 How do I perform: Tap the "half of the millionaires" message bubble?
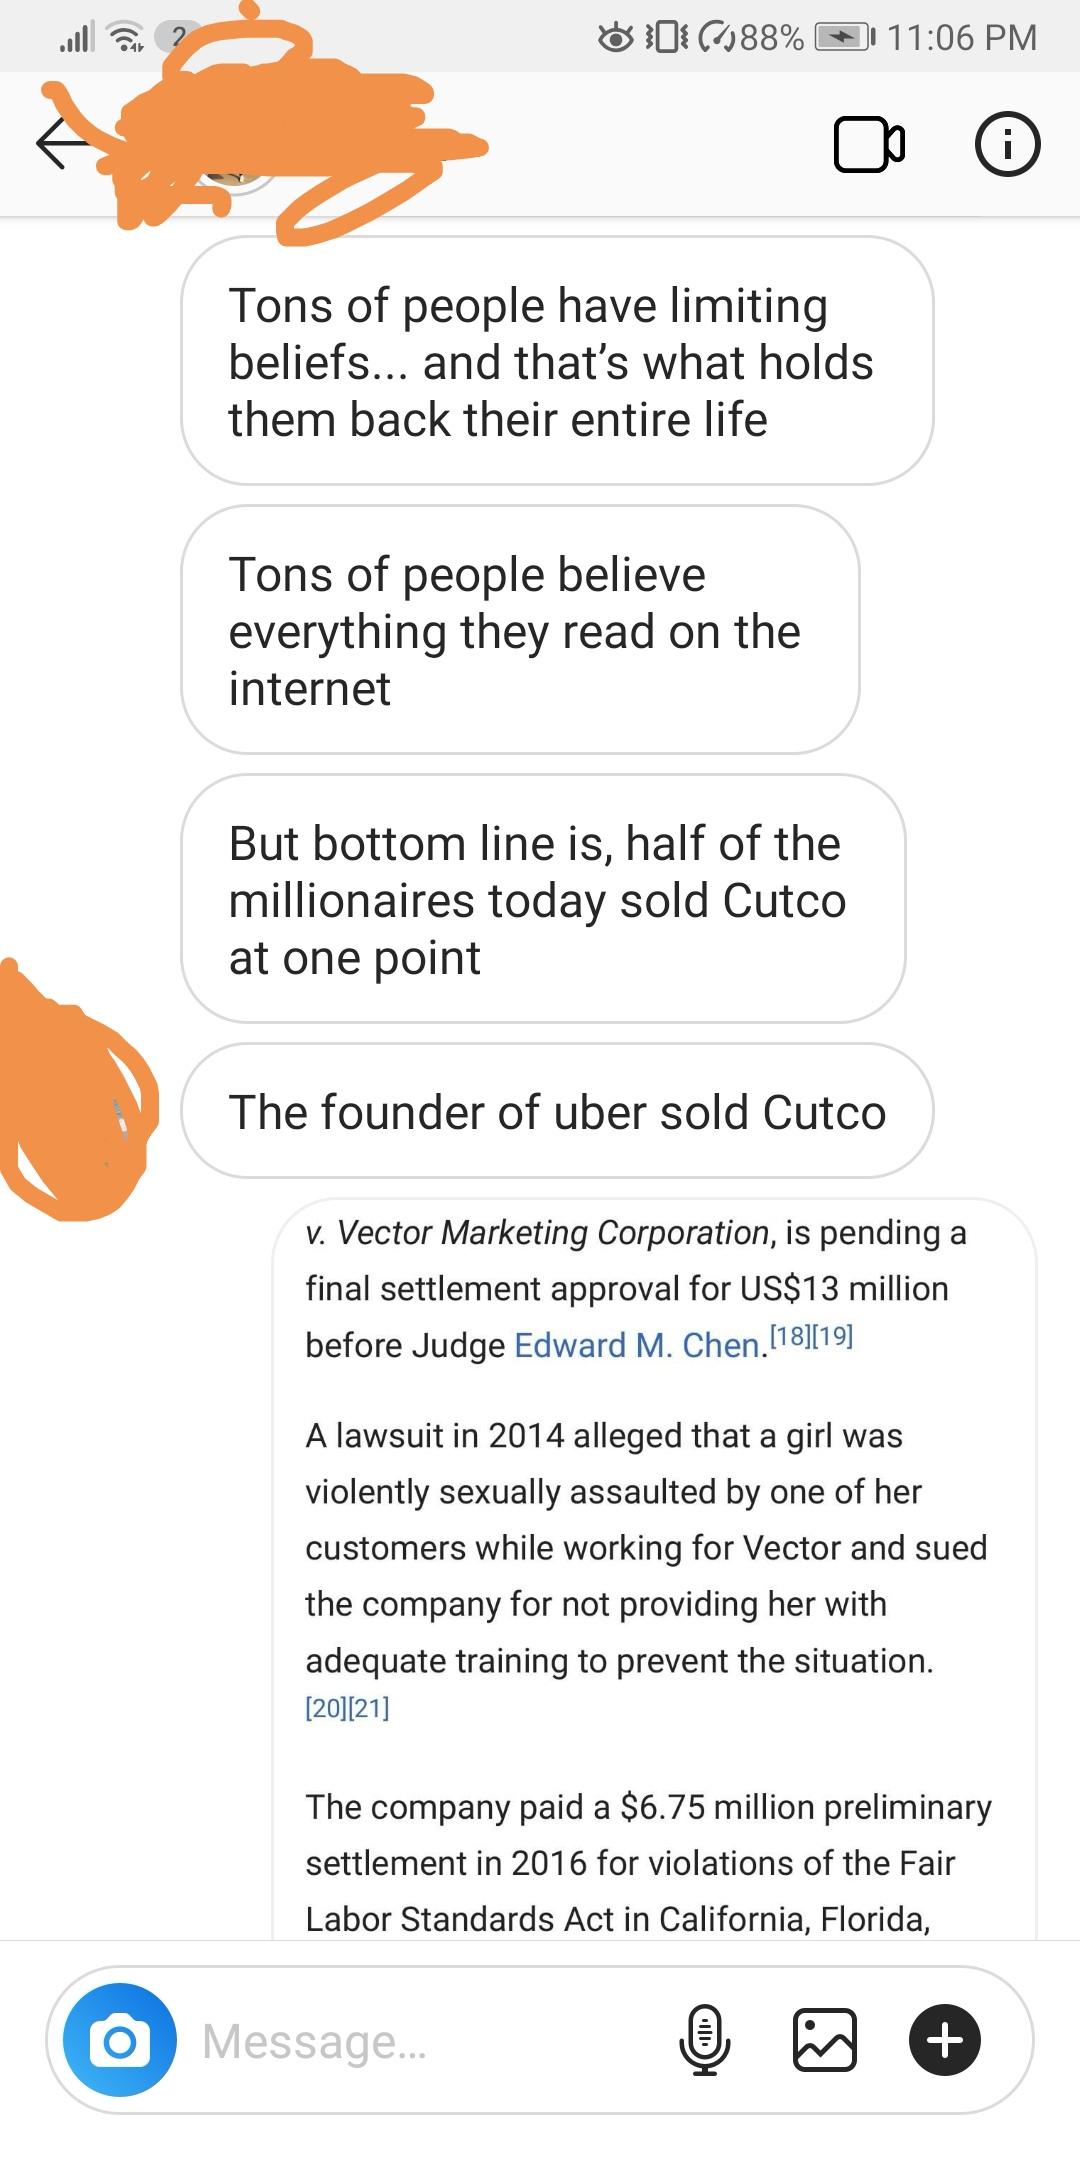(543, 899)
